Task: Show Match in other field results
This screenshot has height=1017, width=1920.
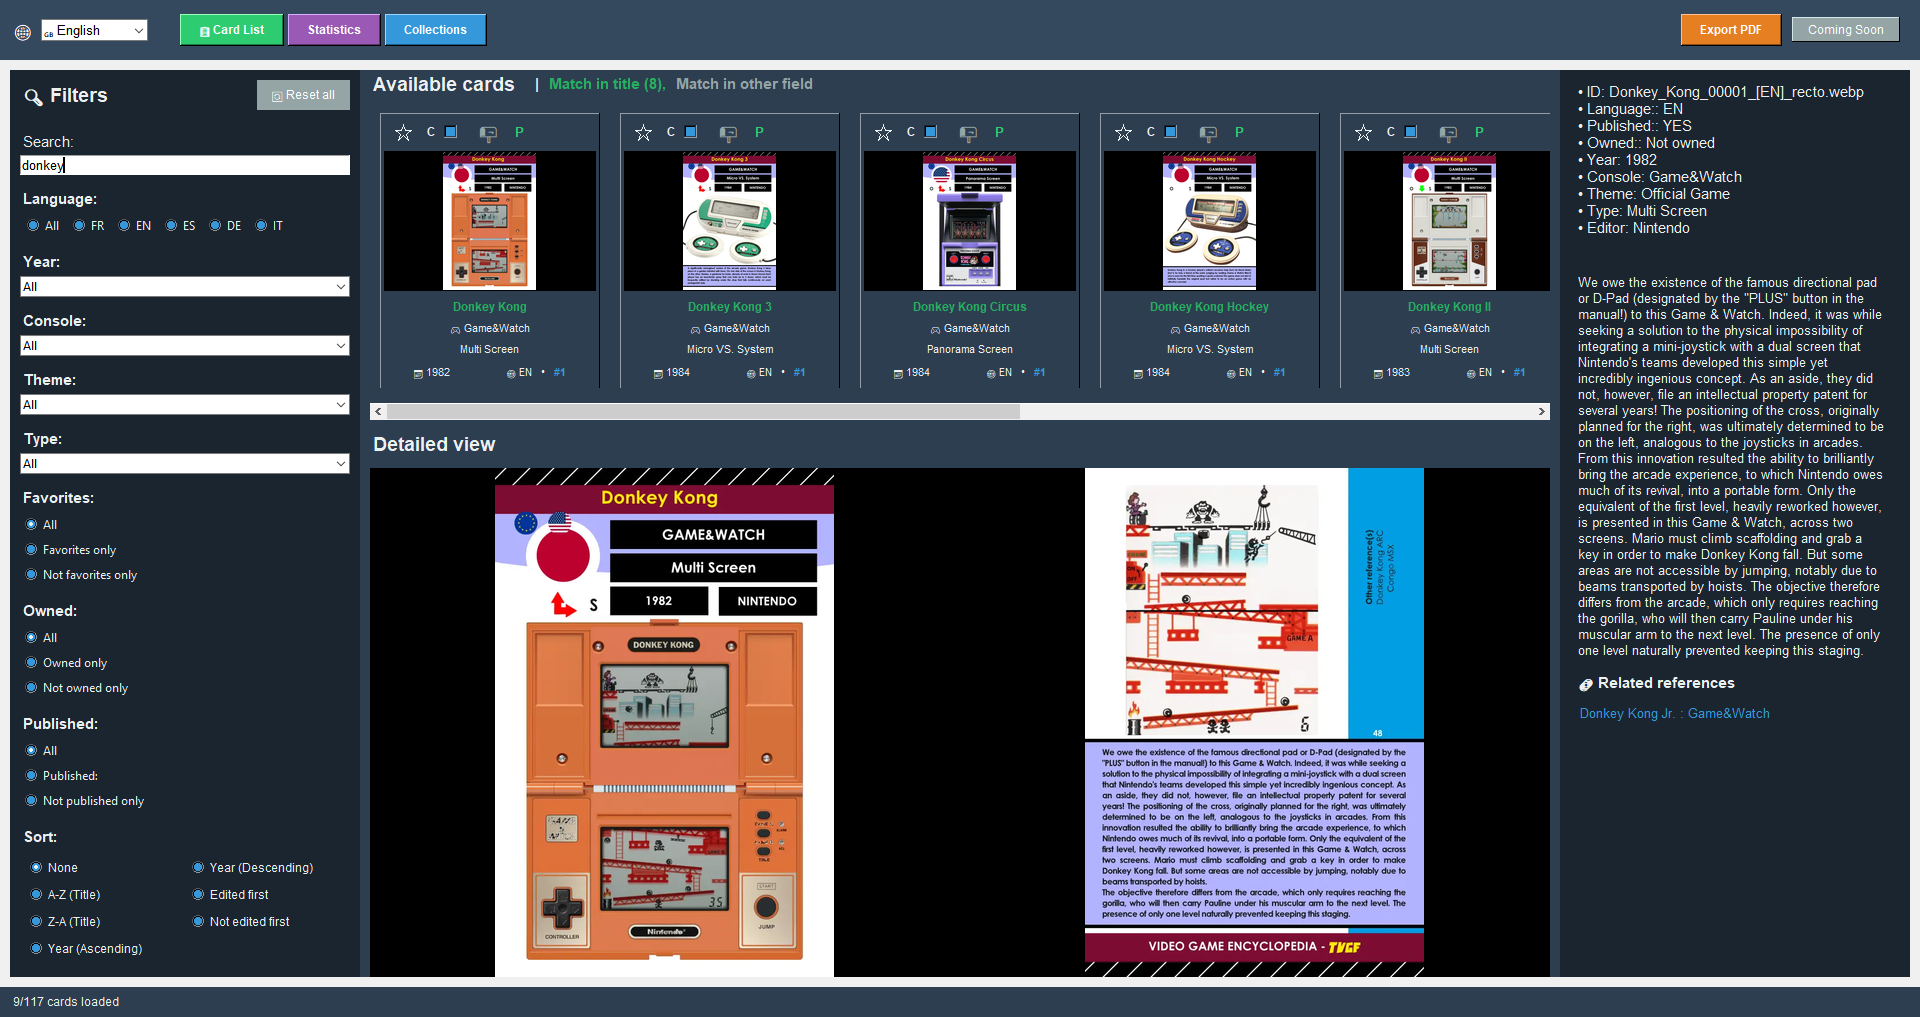Action: pyautogui.click(x=744, y=85)
